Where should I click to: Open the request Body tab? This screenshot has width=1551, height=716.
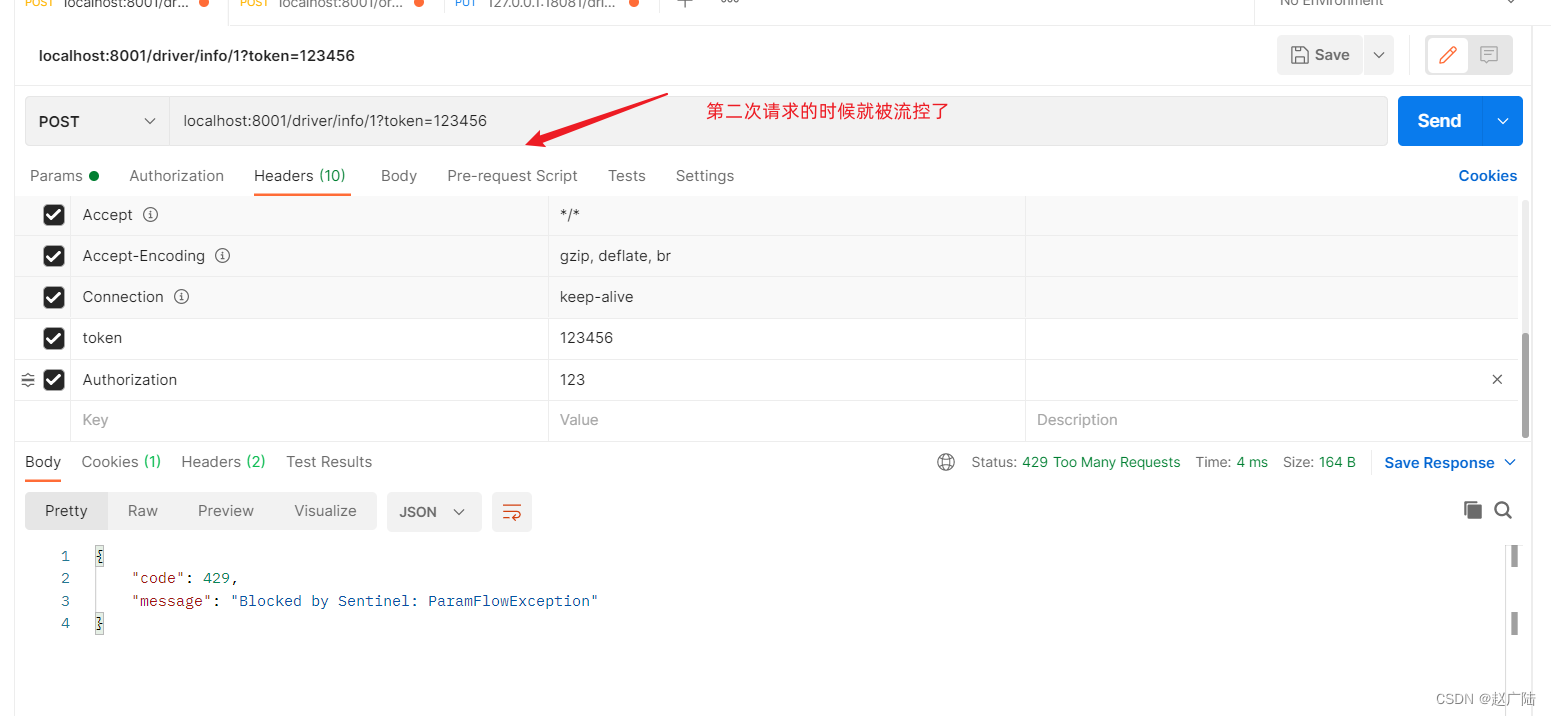tap(399, 175)
